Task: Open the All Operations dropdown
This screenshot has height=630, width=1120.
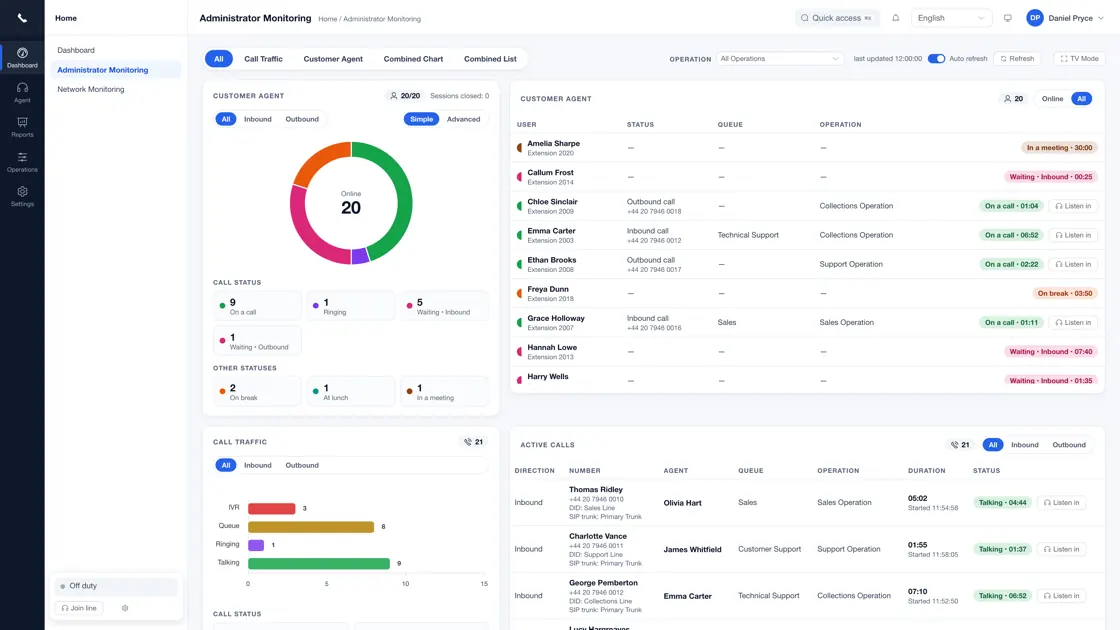Action: pyautogui.click(x=779, y=59)
